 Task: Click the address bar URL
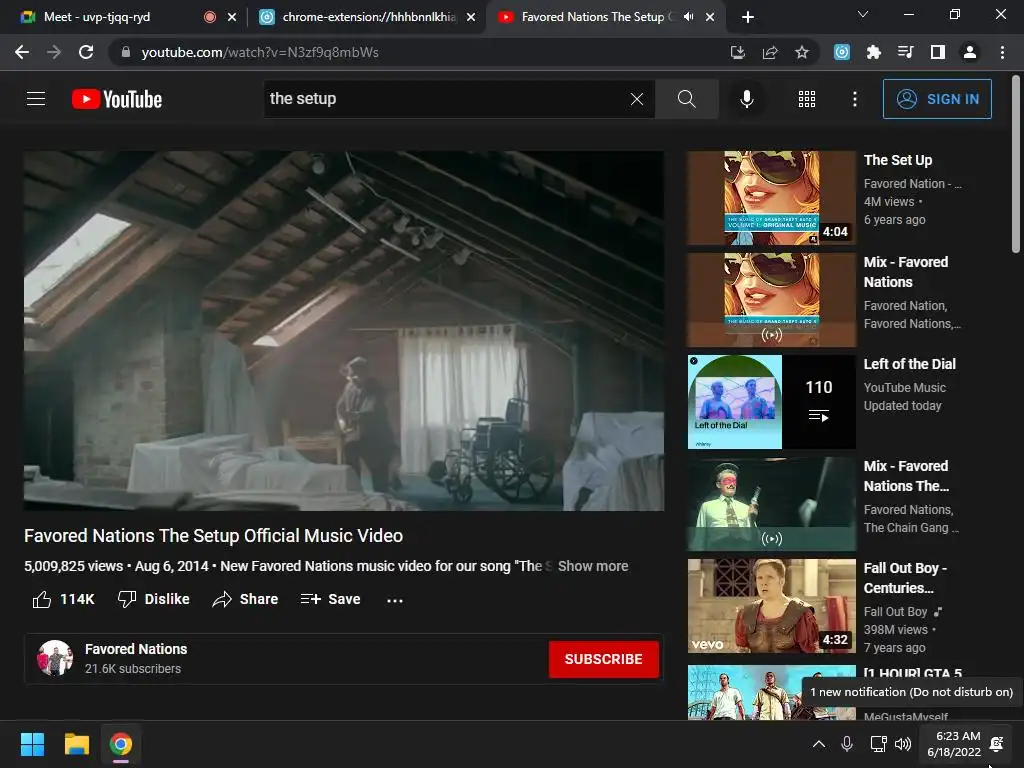260,52
